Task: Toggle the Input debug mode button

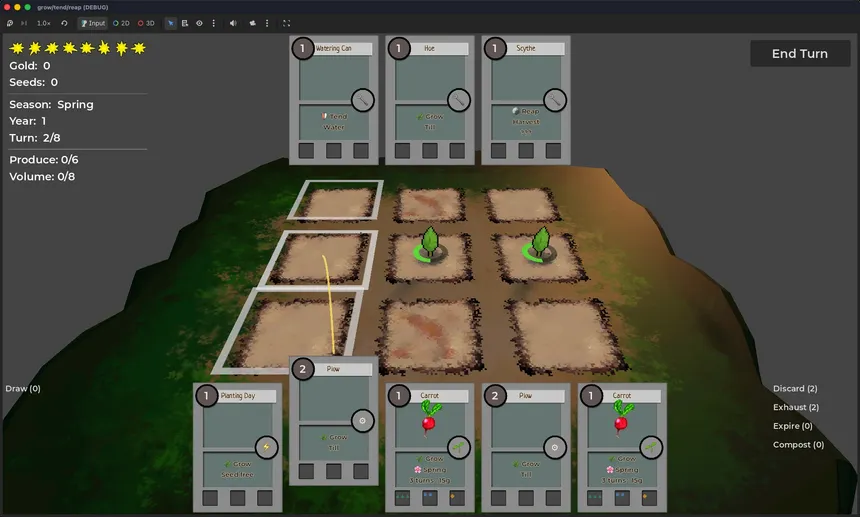Action: pos(92,22)
